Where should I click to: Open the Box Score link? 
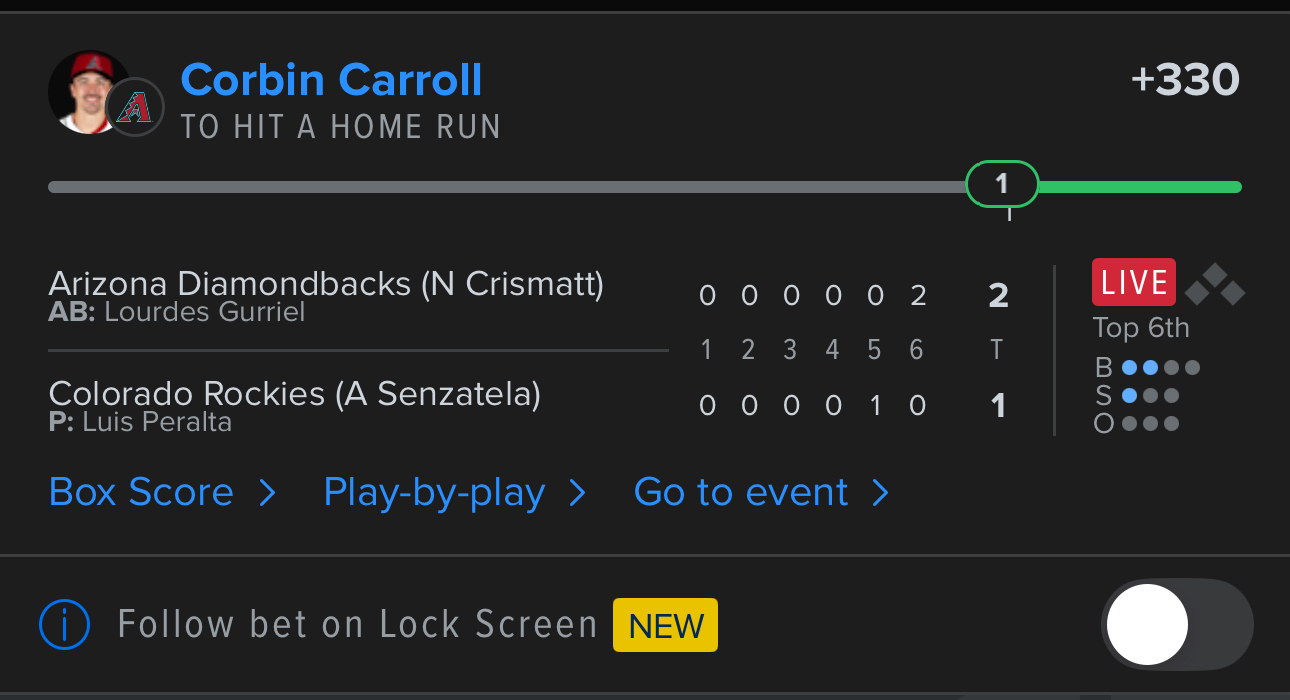(x=141, y=493)
